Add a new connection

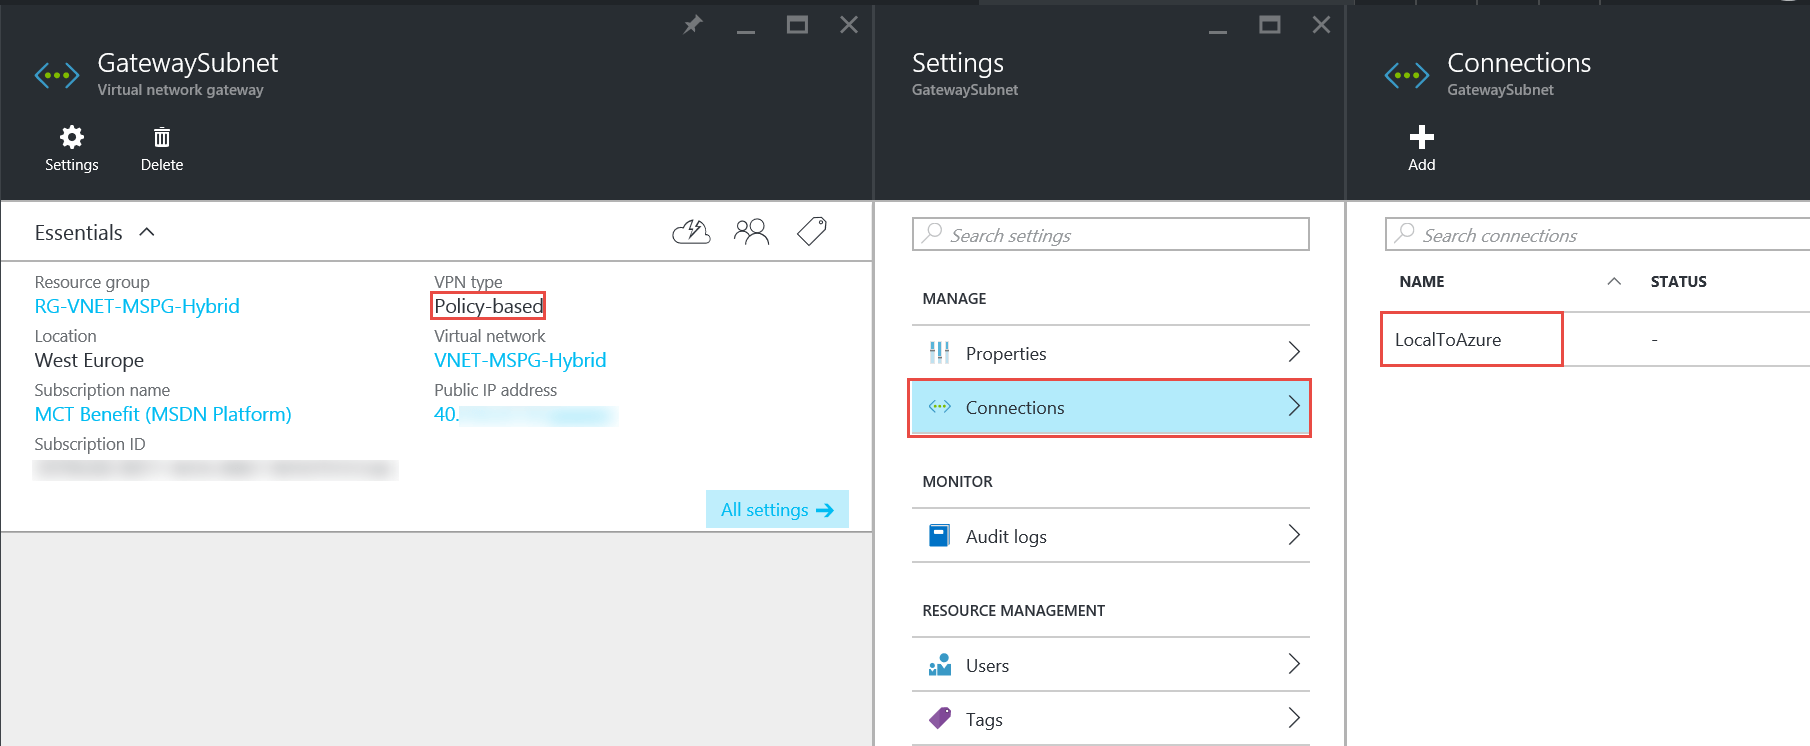(1421, 149)
